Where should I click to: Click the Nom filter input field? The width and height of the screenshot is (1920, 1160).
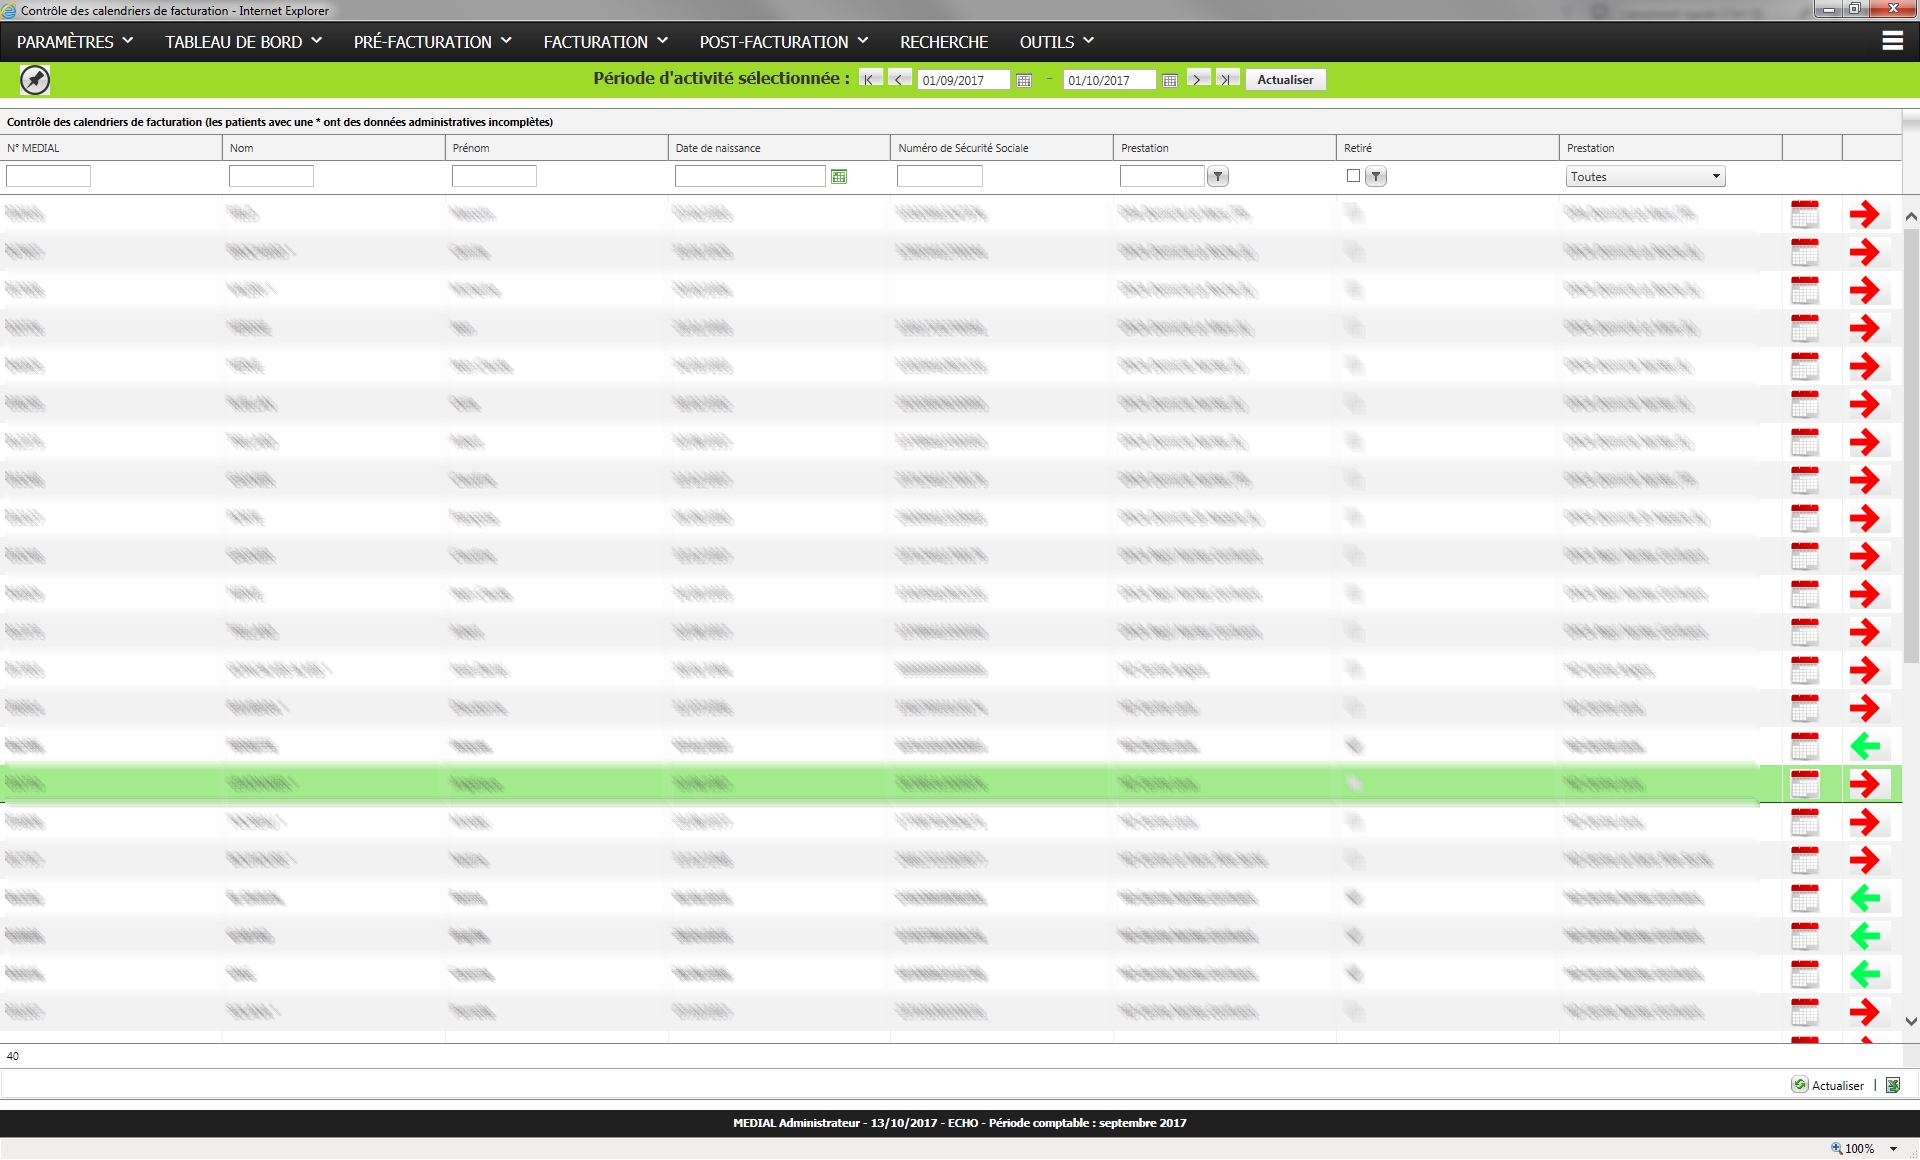271,177
